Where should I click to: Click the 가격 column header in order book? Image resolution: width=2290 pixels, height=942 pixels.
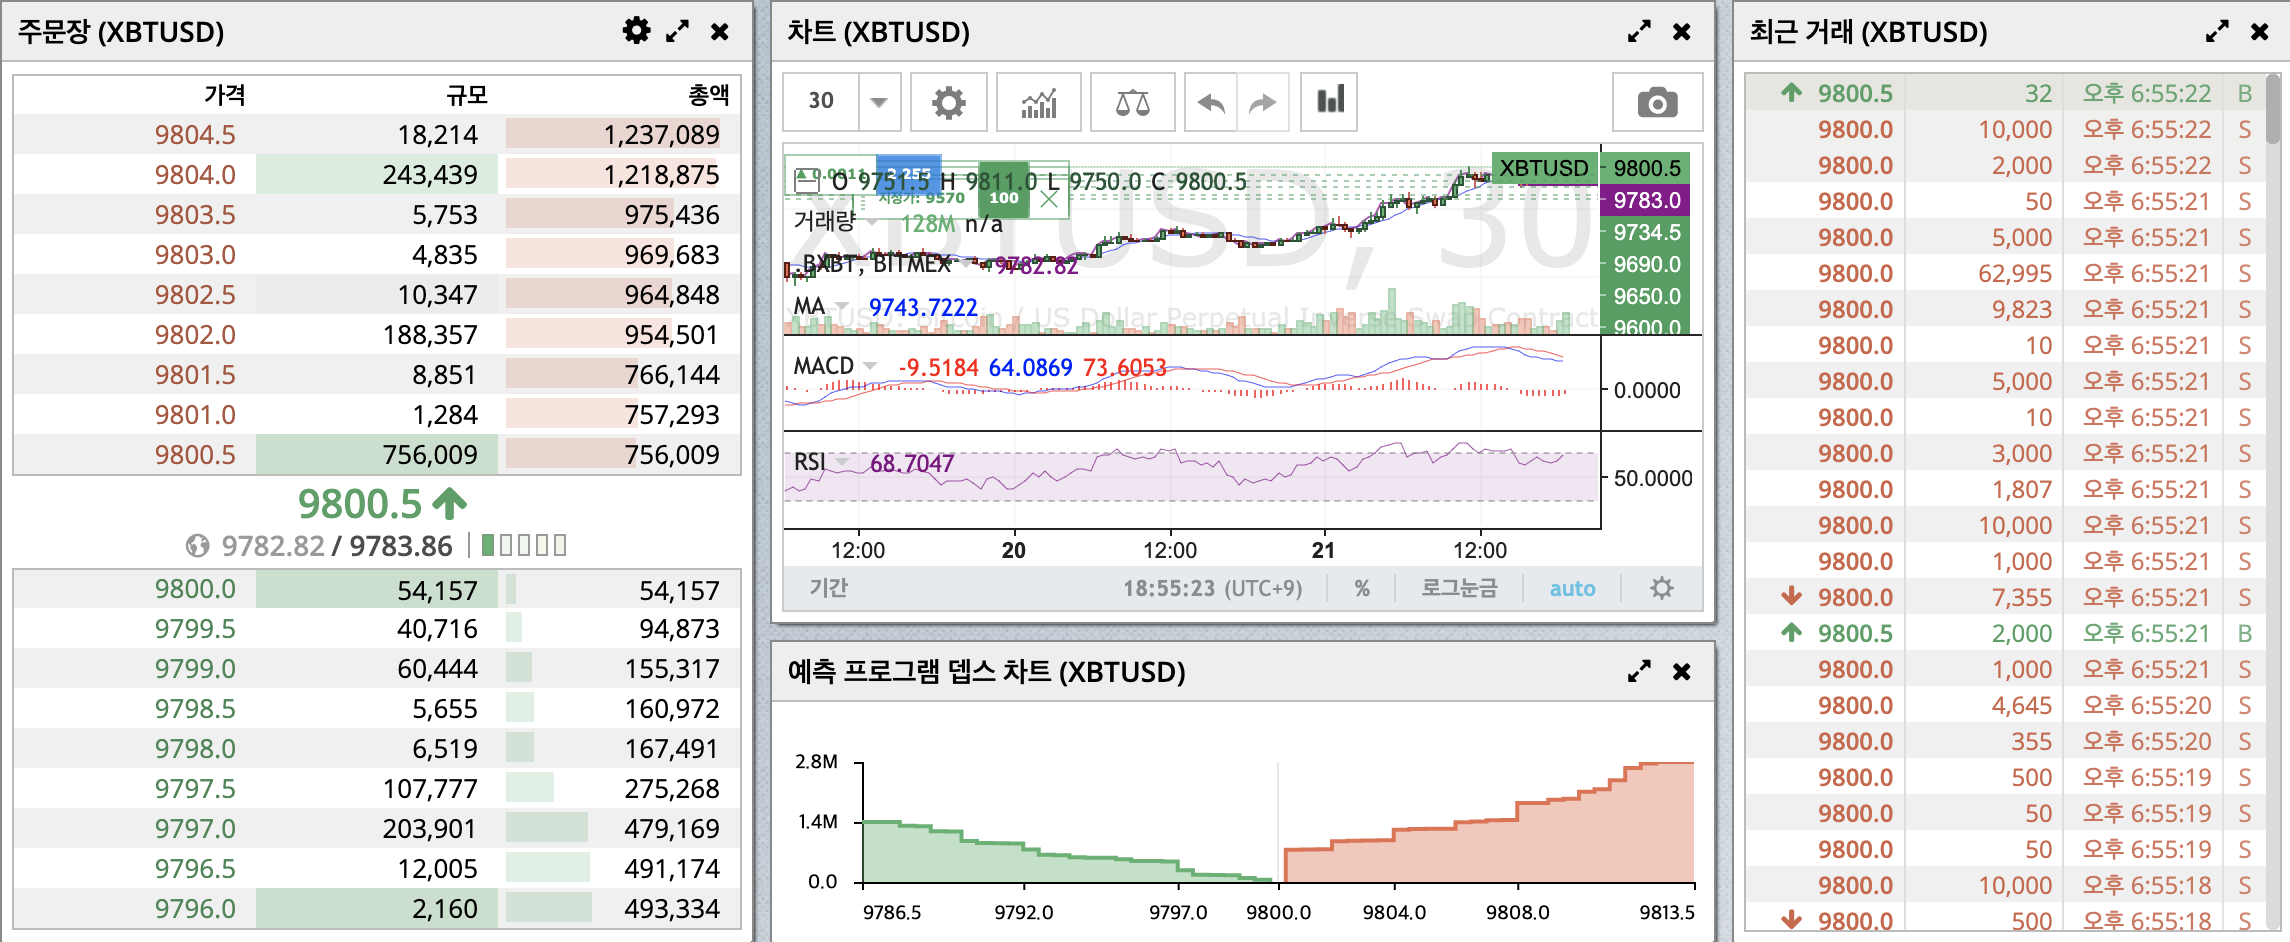click(224, 95)
